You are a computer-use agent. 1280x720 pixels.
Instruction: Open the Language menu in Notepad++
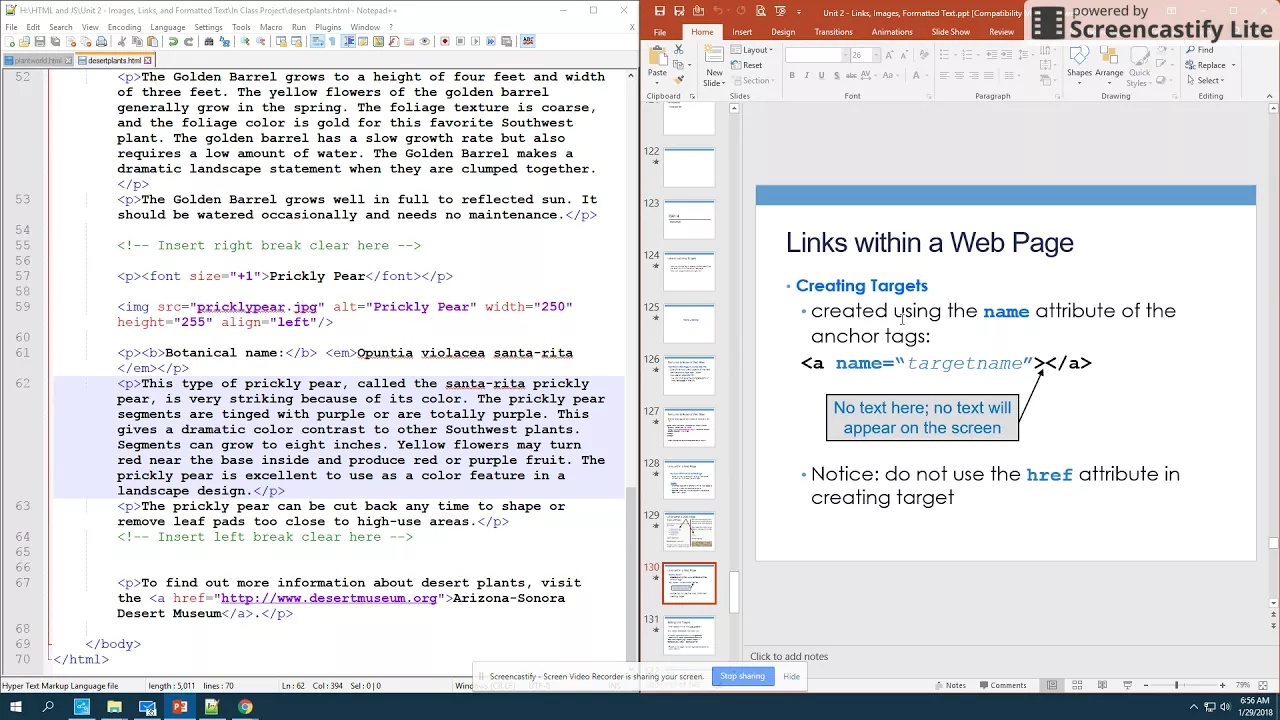[167, 27]
